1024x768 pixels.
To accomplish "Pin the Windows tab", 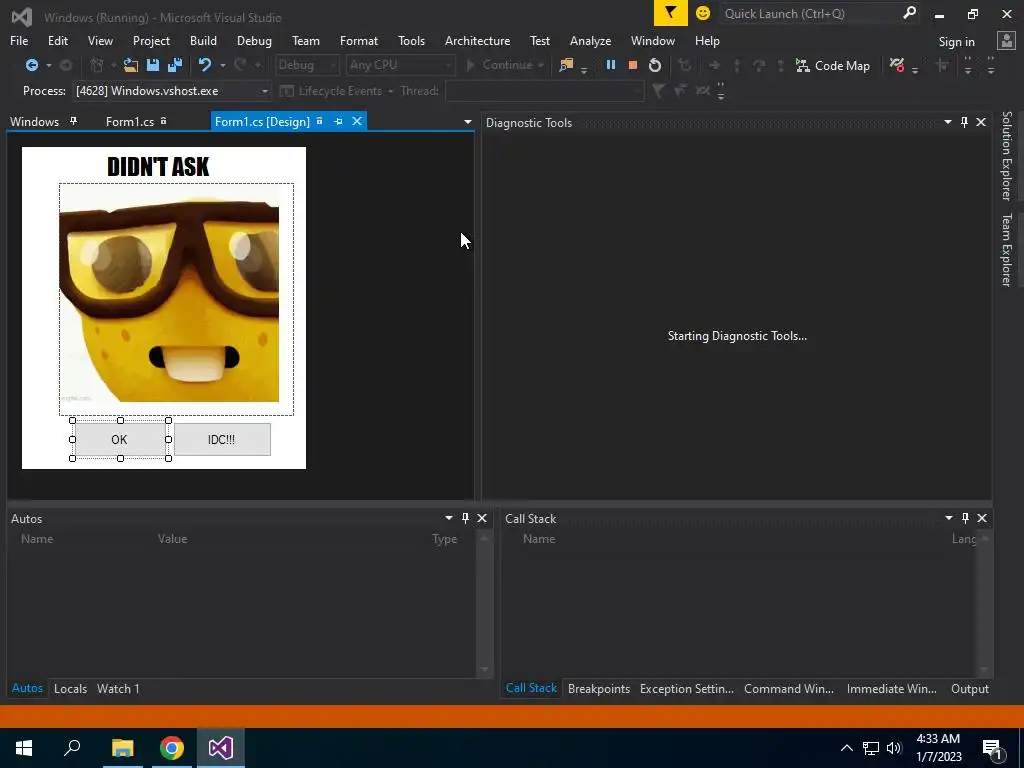I will pos(73,121).
